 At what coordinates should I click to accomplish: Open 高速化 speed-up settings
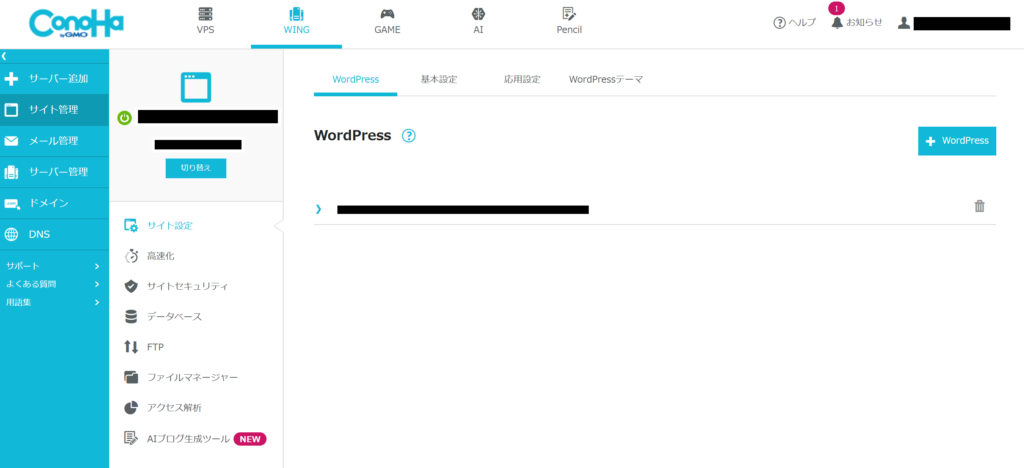click(x=160, y=256)
